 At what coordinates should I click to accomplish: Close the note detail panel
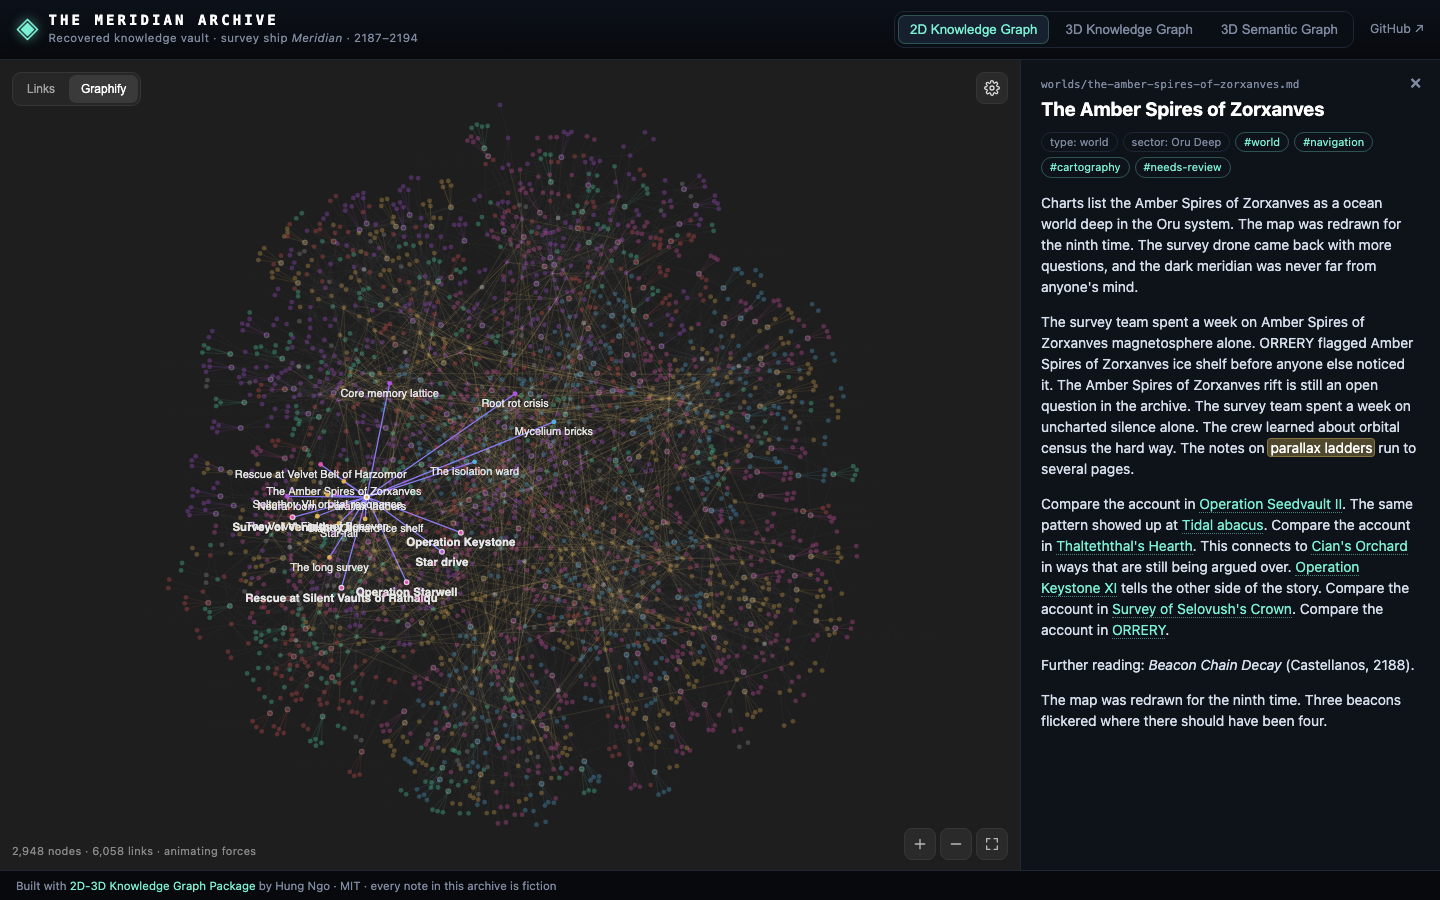click(1415, 84)
